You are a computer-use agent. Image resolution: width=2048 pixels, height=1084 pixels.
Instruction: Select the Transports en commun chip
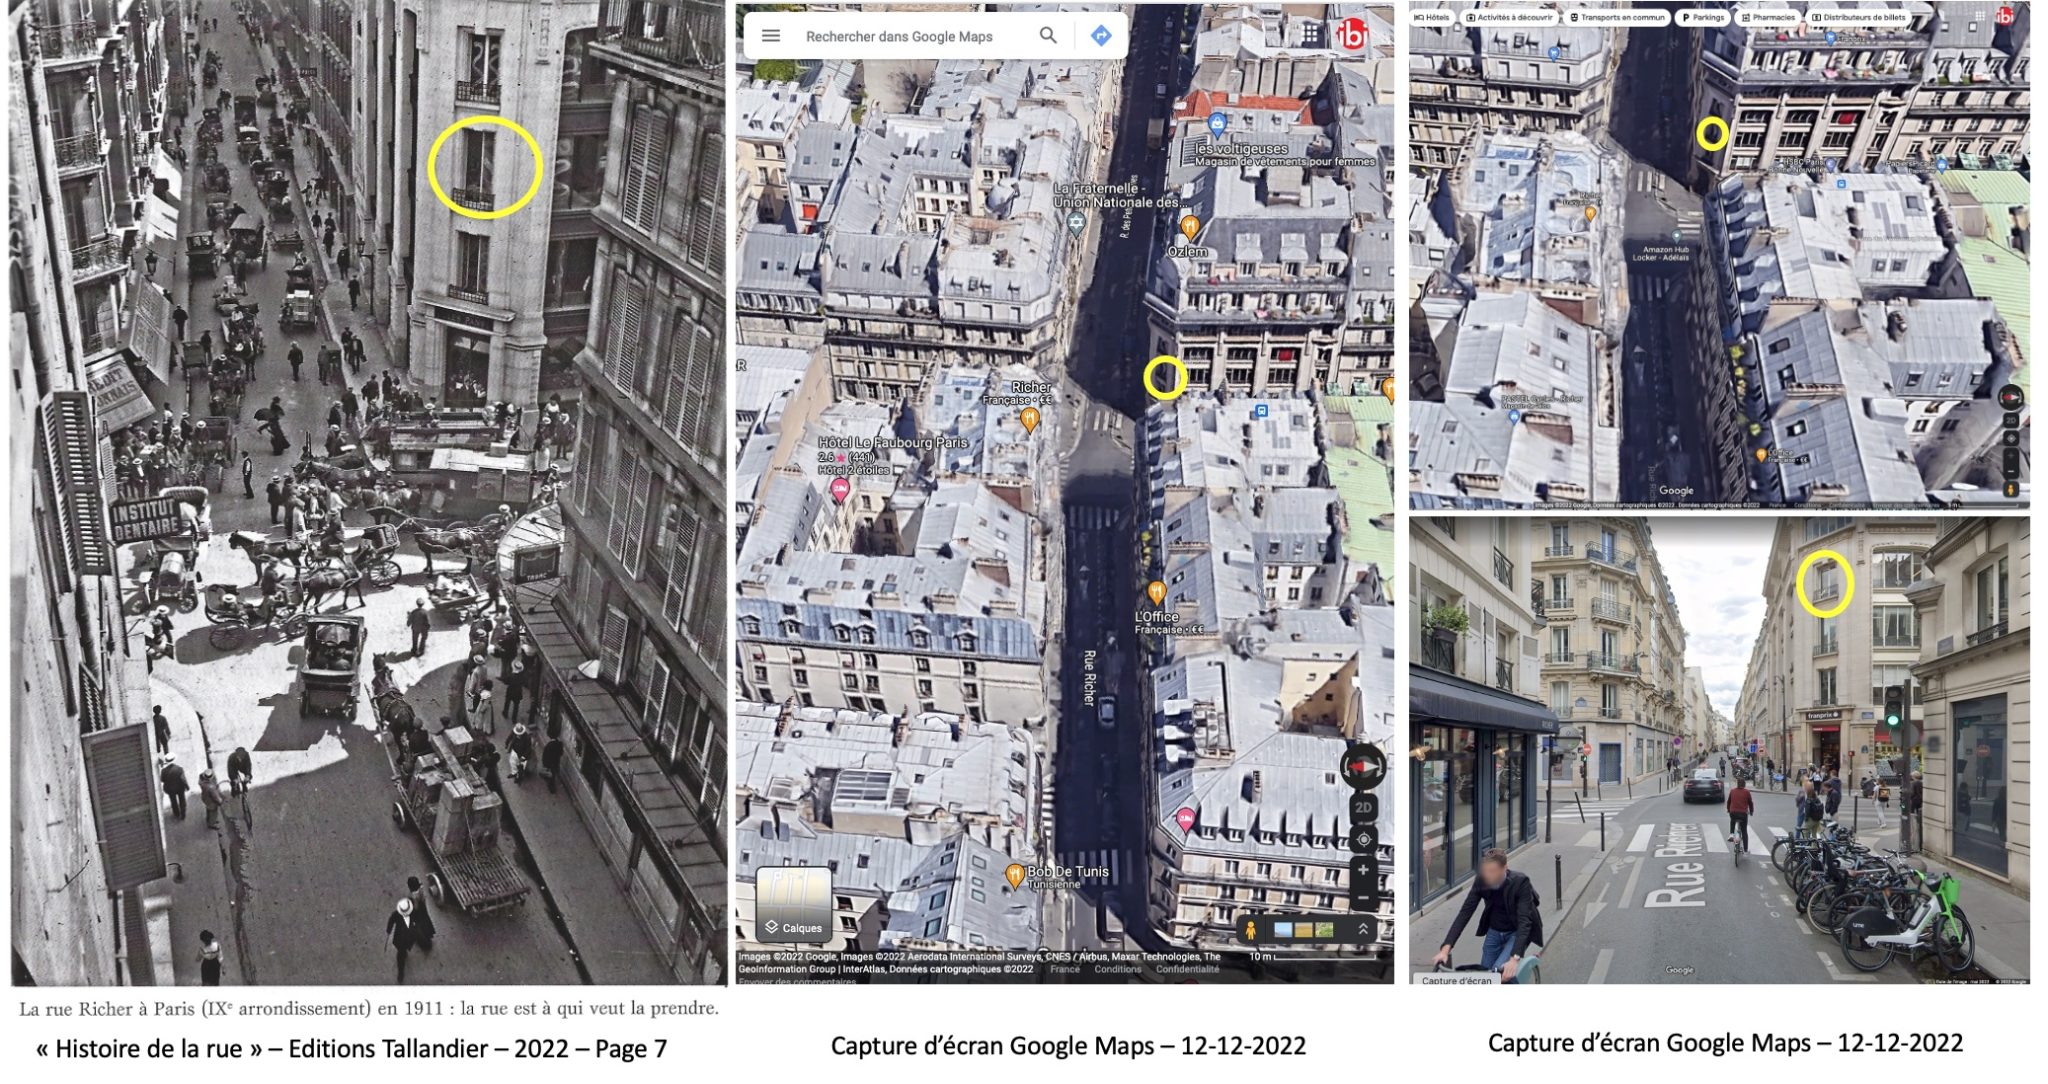[x=1617, y=17]
